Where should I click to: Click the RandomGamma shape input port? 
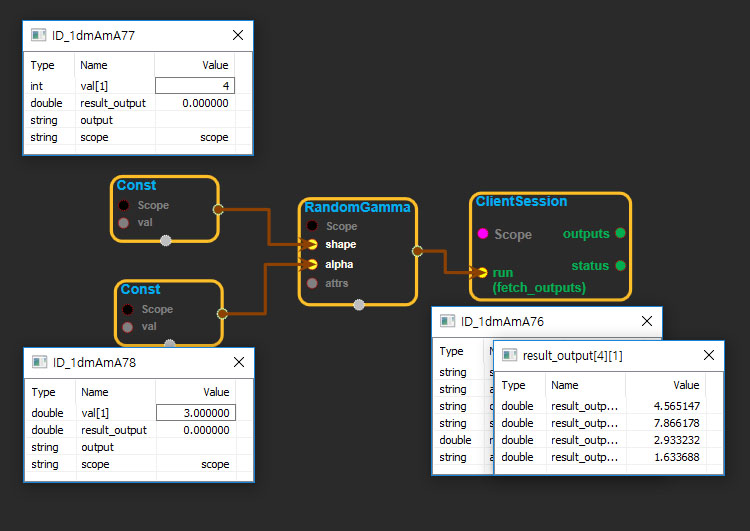click(x=313, y=244)
